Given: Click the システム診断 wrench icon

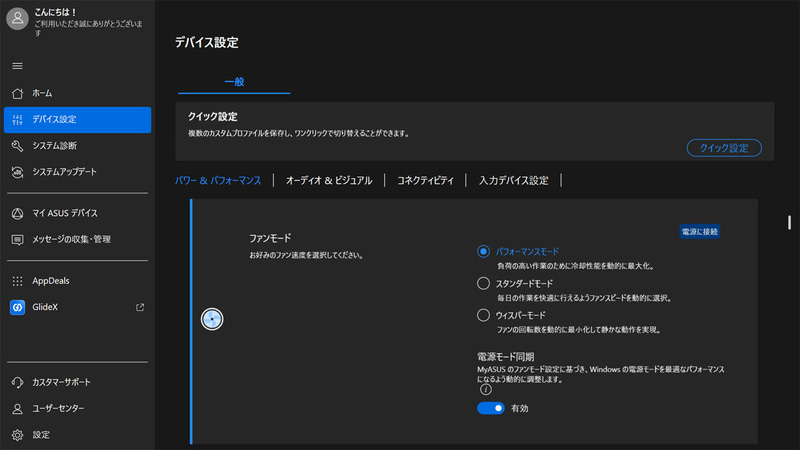Looking at the screenshot, I should [x=17, y=146].
